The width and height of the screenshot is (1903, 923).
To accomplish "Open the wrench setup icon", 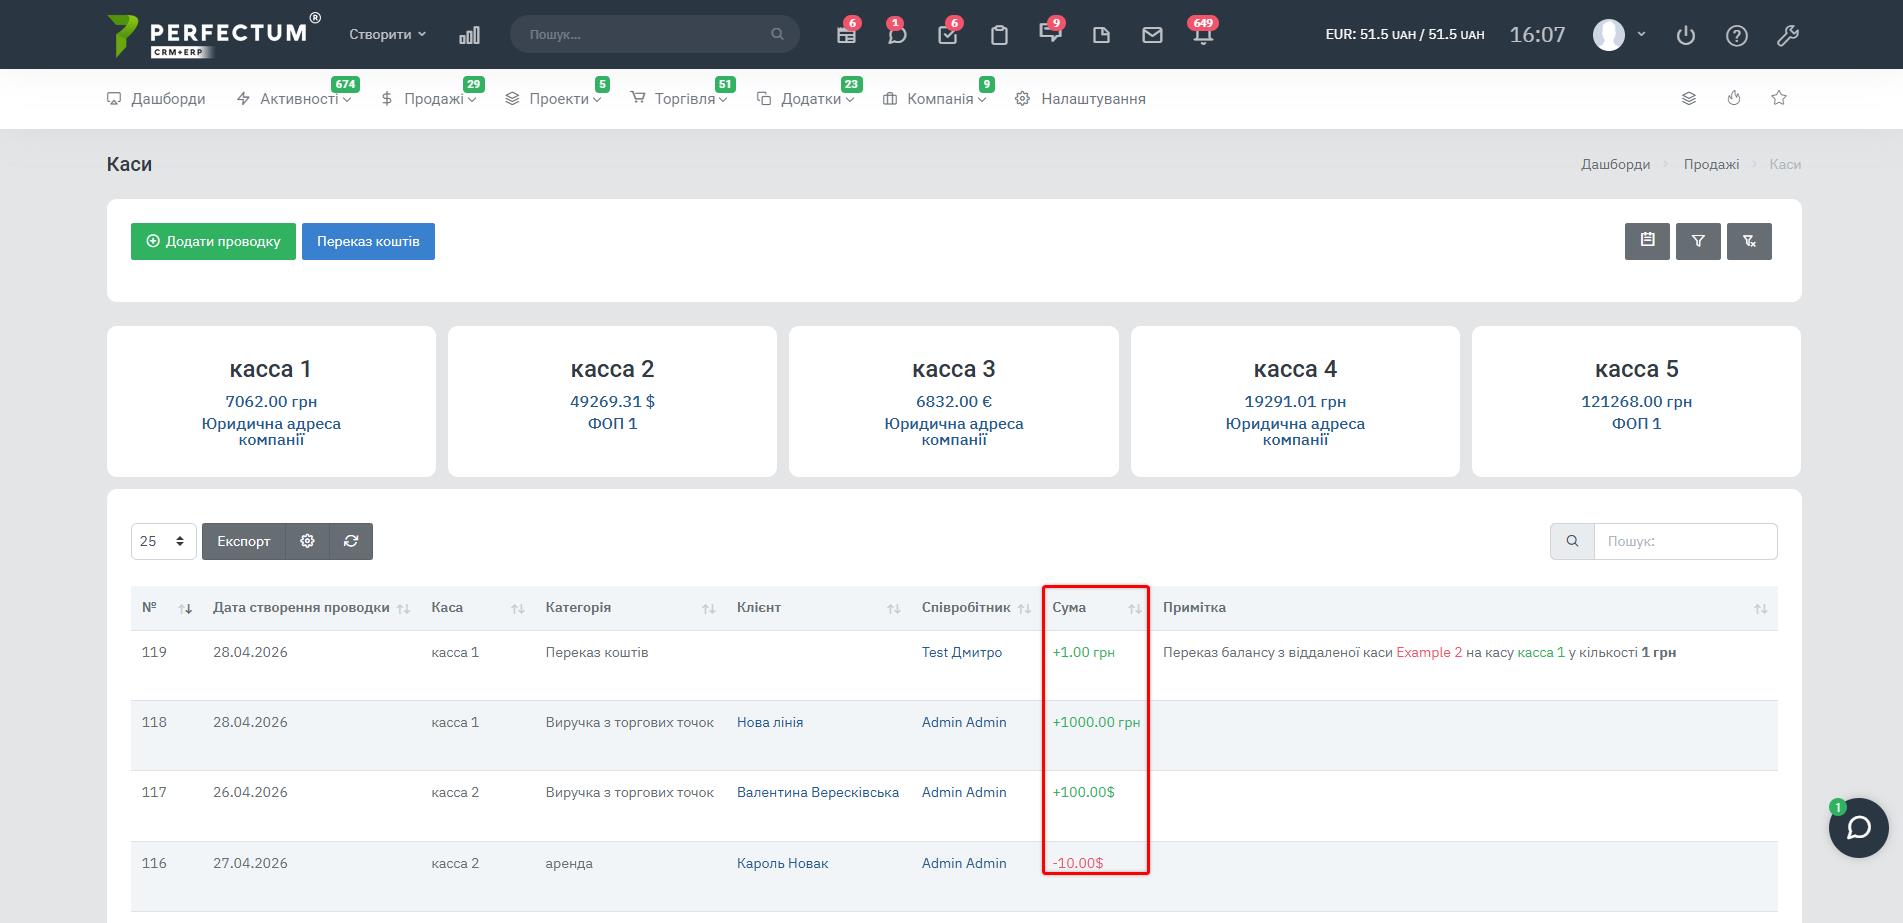I will [1788, 35].
